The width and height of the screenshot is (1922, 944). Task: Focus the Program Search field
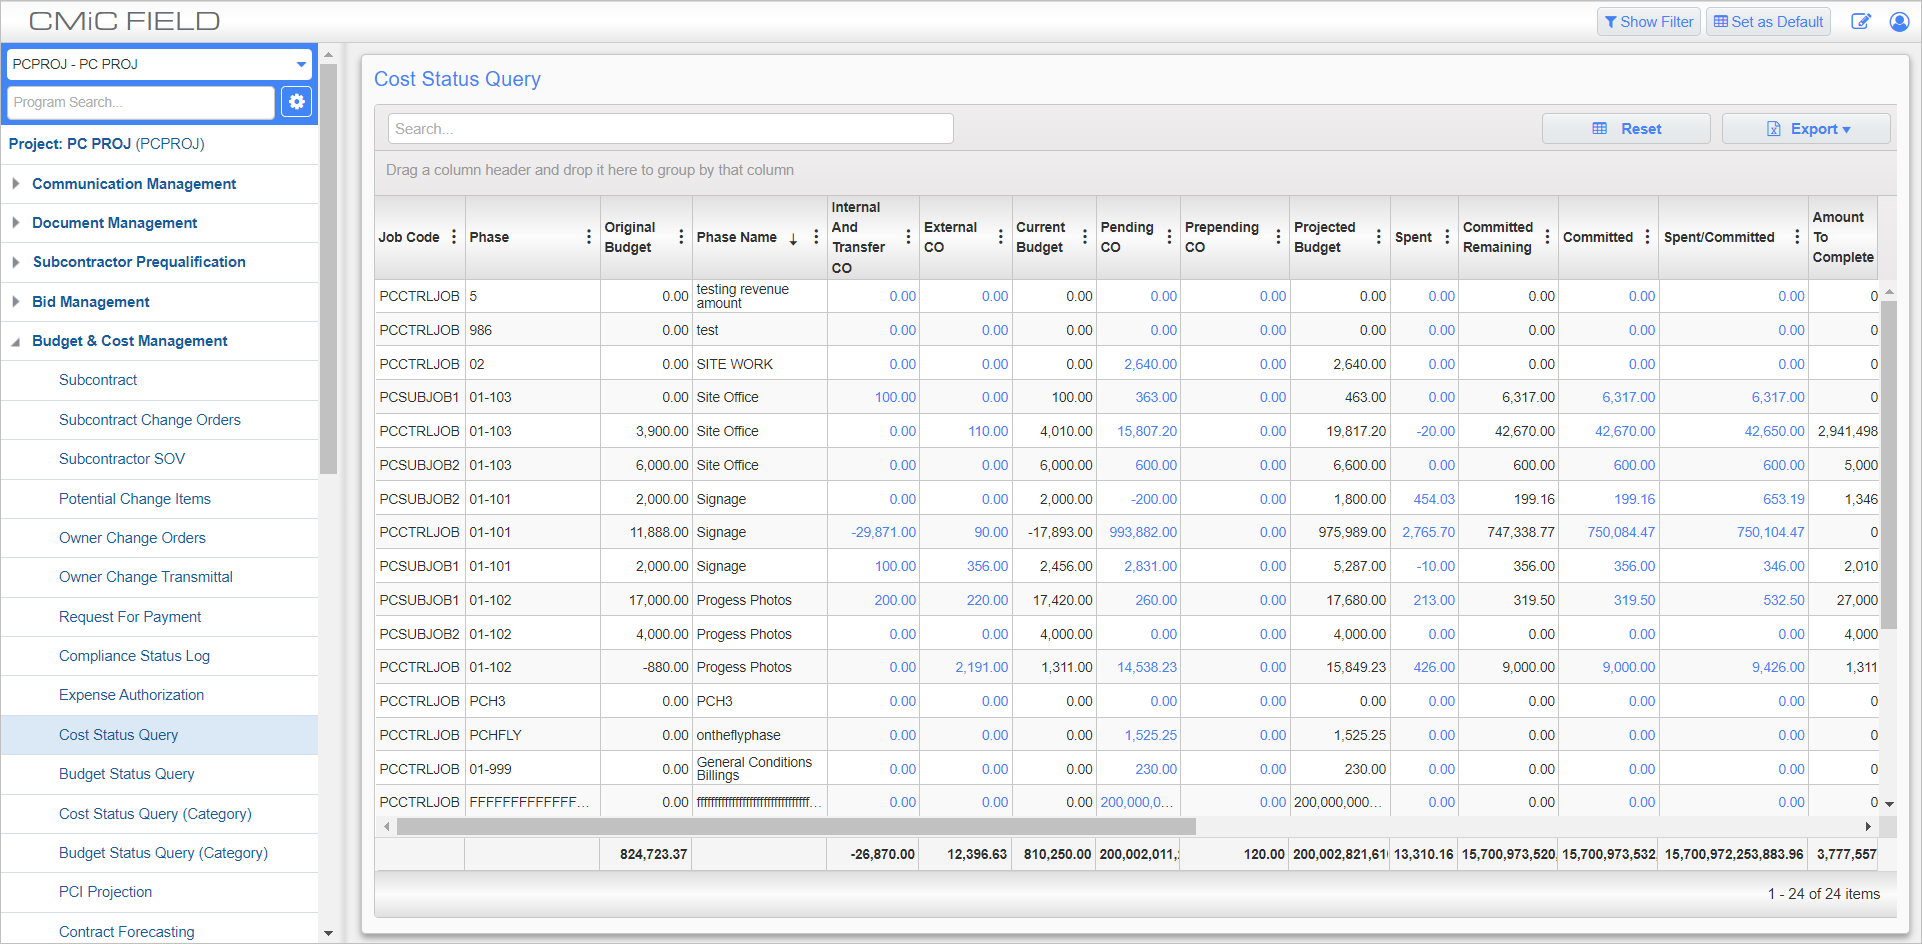coord(141,102)
